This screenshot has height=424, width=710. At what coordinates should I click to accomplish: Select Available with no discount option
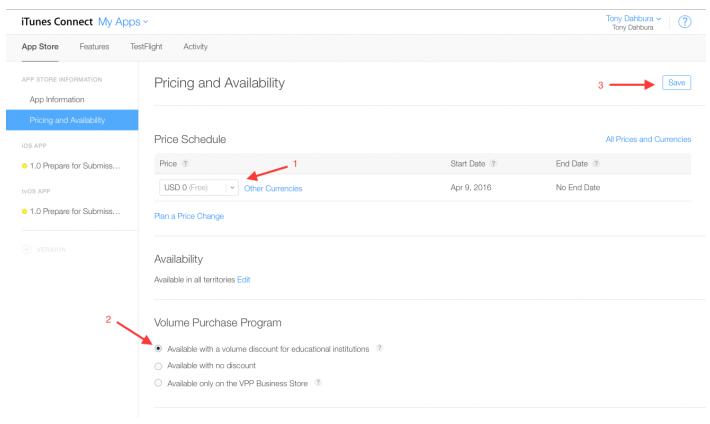point(158,366)
